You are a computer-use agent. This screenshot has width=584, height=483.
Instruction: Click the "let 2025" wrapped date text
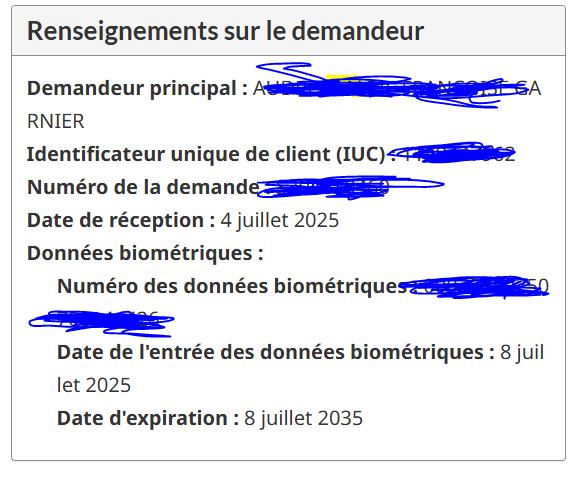pos(94,385)
